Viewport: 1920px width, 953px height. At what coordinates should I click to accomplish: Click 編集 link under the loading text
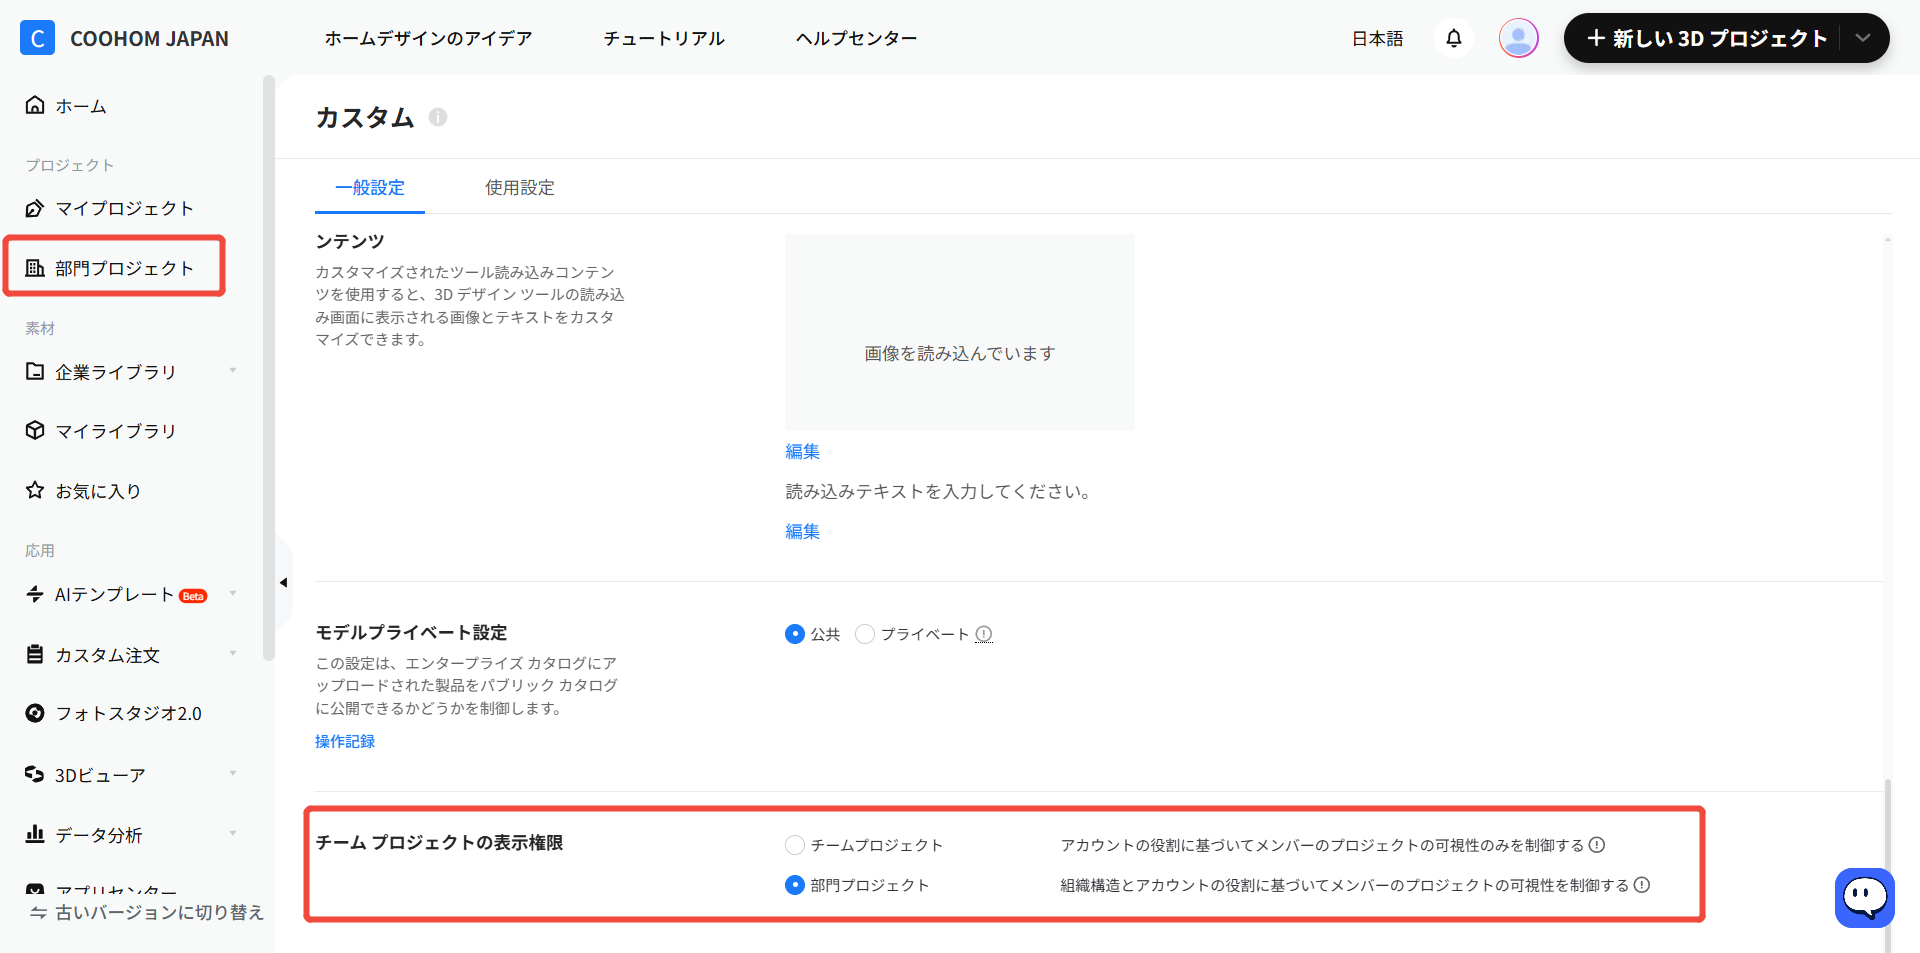802,531
